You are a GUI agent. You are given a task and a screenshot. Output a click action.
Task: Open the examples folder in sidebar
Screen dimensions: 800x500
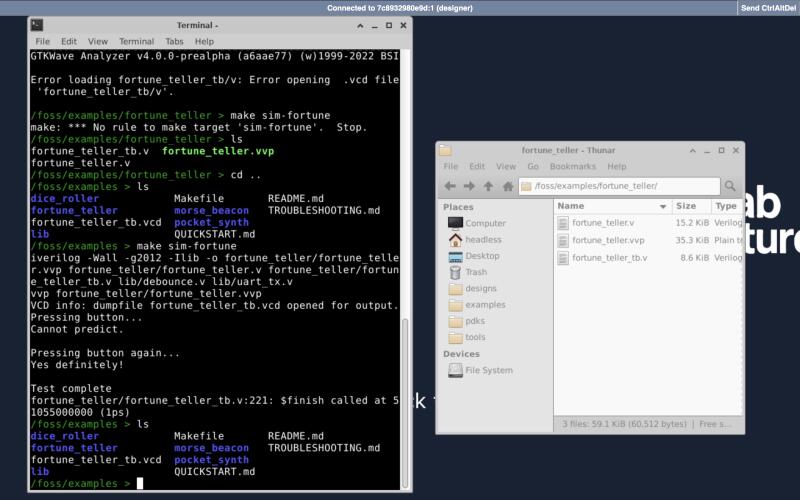(484, 305)
